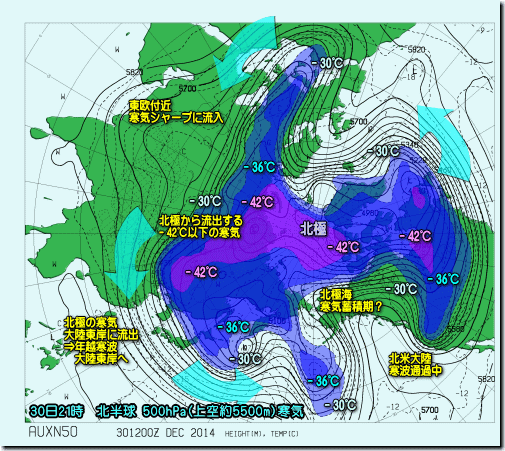
Task: Select the -36℃ label directly above bottommost -30℃
Action: pyautogui.click(x=323, y=381)
